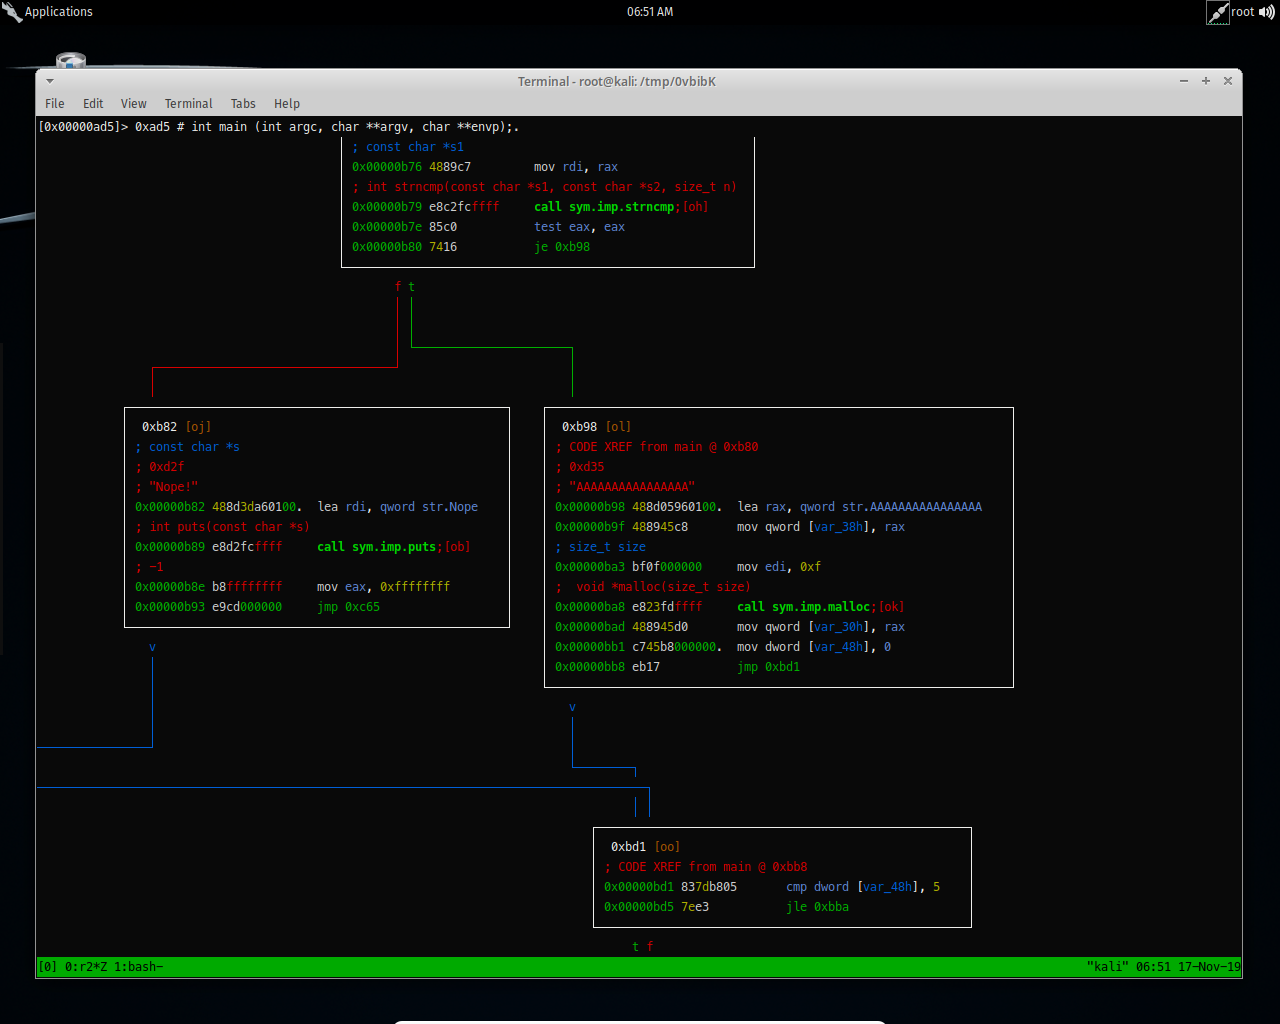The width and height of the screenshot is (1280, 1024).
Task: Click 'mov qword [var_38h], rax' line
Action: pyautogui.click(x=821, y=527)
